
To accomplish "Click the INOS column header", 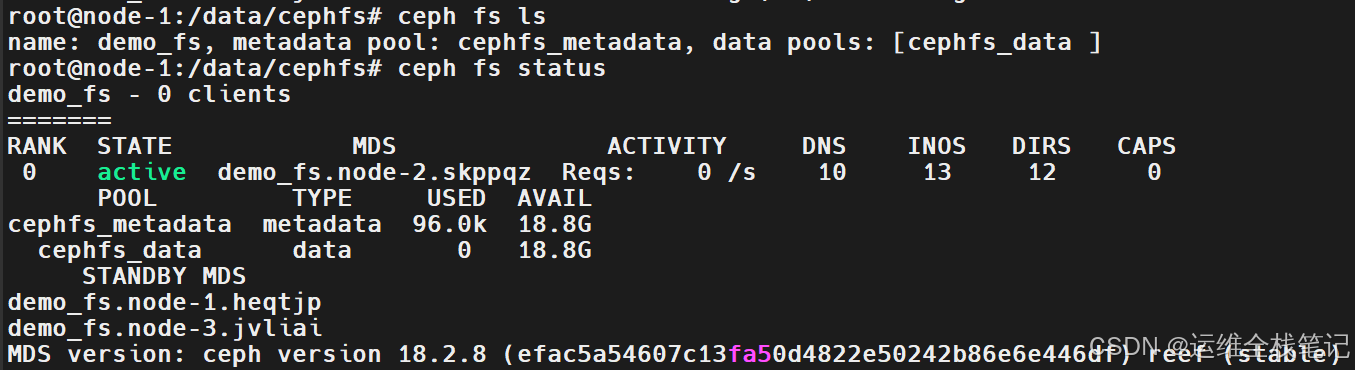I will 937,146.
